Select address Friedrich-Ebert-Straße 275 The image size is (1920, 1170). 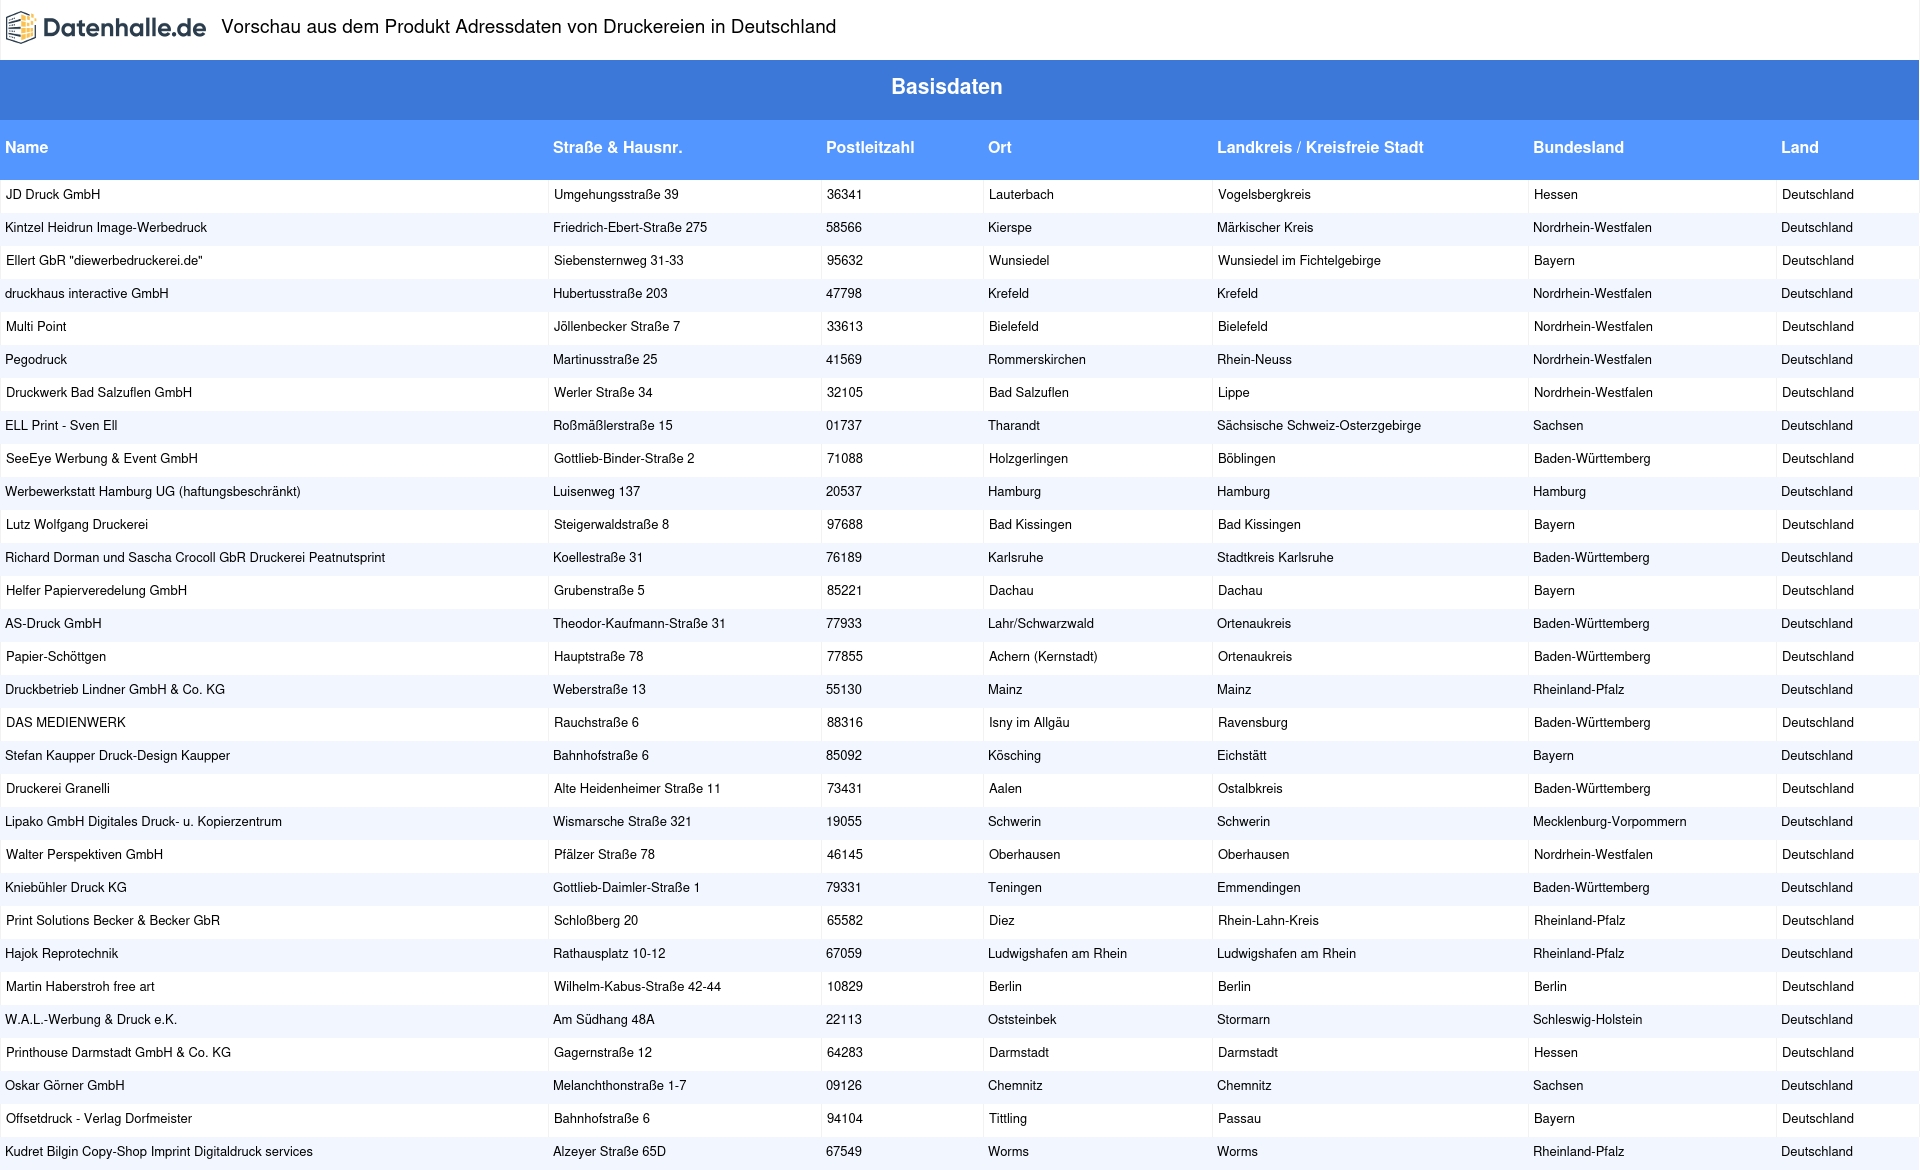pos(630,228)
